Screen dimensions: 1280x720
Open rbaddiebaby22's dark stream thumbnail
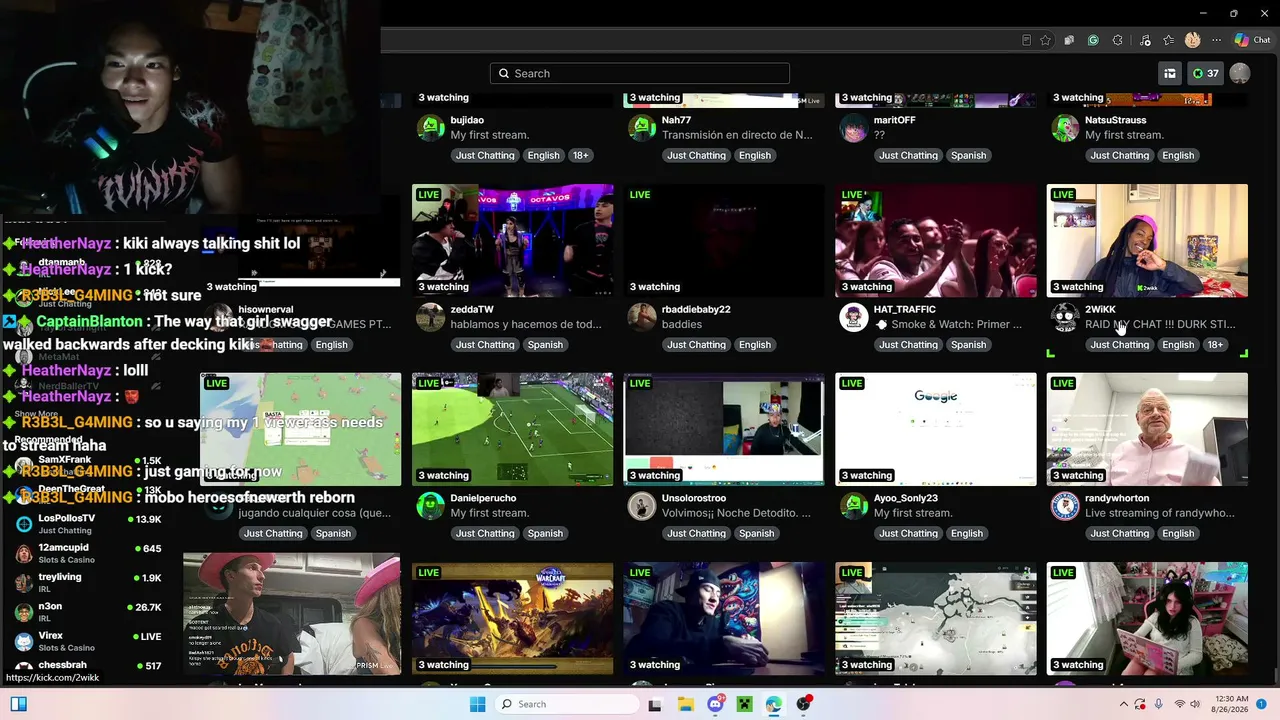click(724, 240)
